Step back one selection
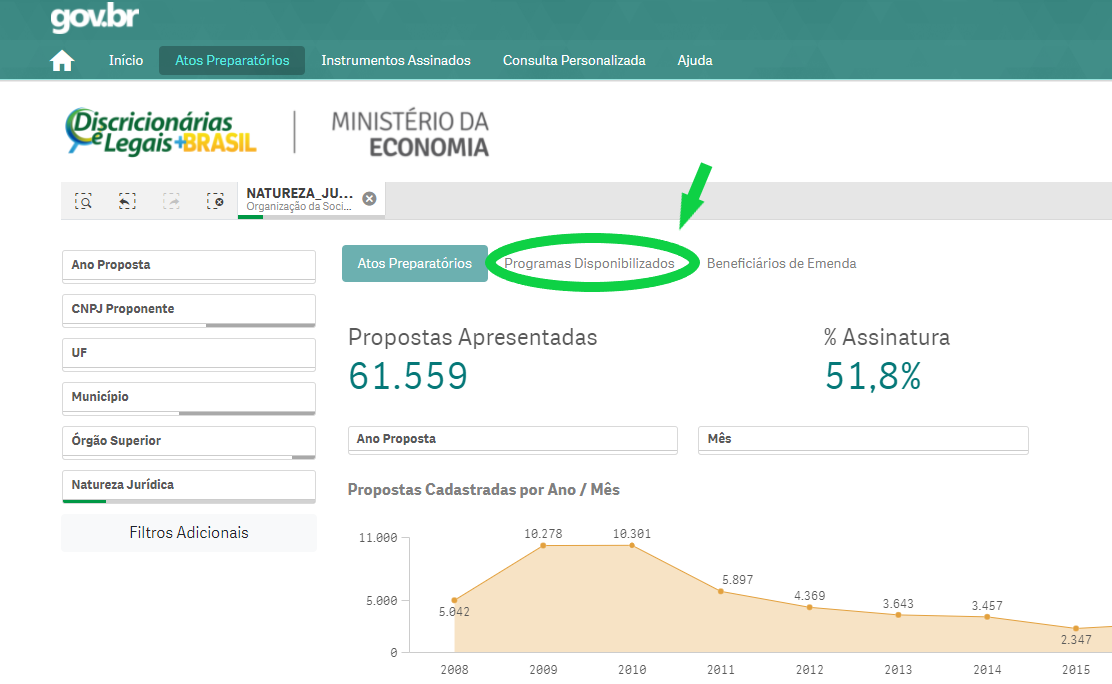This screenshot has width=1112, height=684. [127, 201]
